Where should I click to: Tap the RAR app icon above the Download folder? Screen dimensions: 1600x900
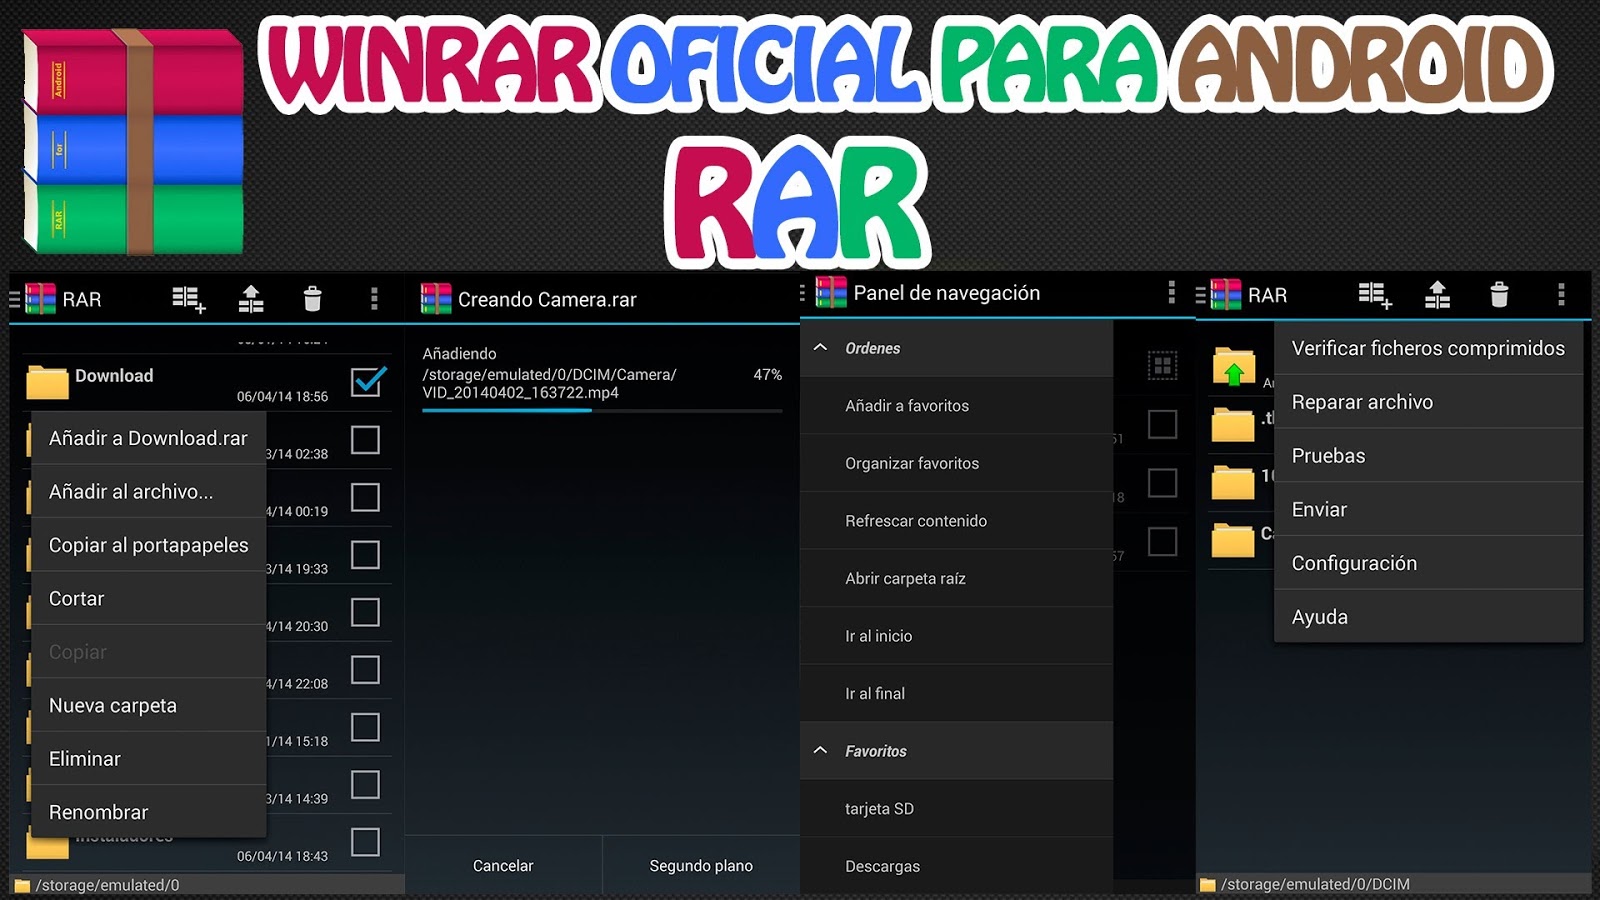[x=40, y=299]
